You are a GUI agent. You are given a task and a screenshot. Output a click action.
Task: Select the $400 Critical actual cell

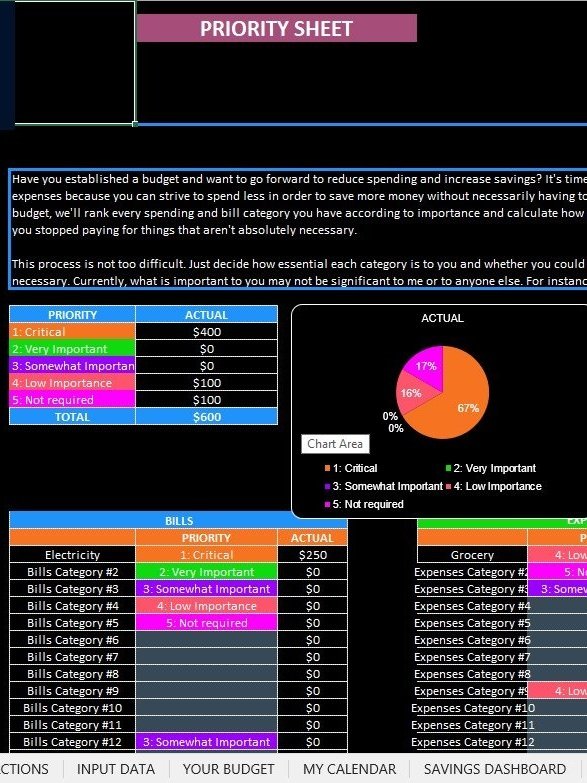pos(206,332)
